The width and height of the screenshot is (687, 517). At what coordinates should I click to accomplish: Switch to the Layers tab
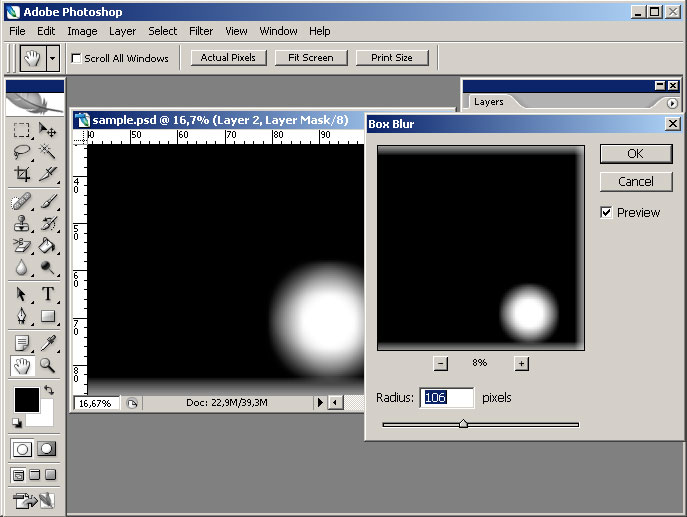pos(489,102)
